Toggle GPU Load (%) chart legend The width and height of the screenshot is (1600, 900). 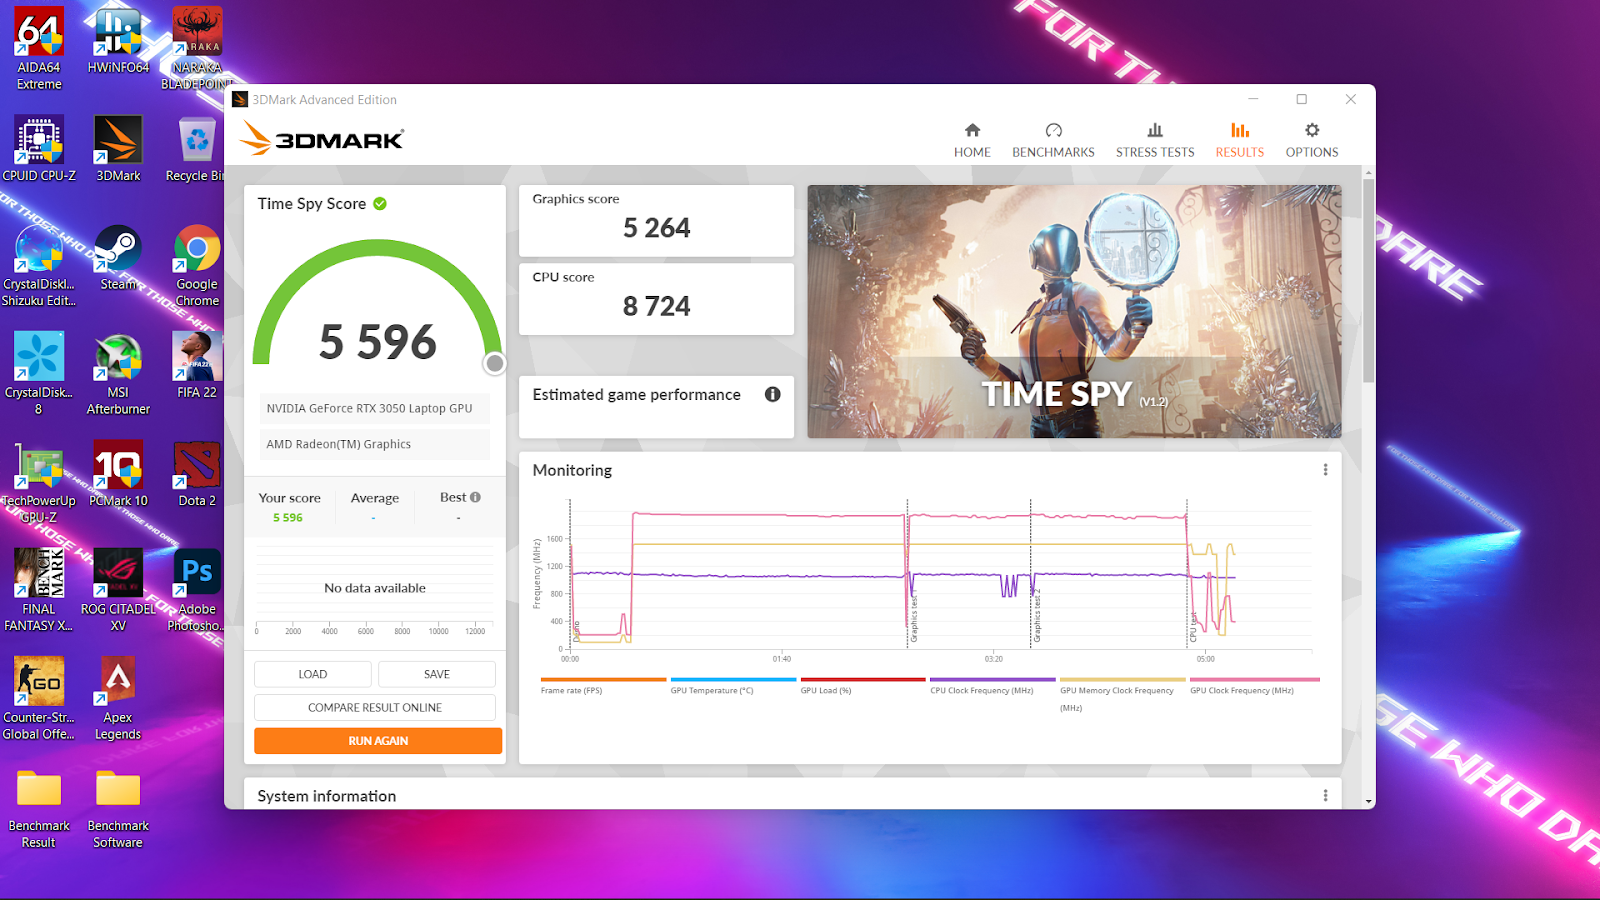click(x=863, y=686)
